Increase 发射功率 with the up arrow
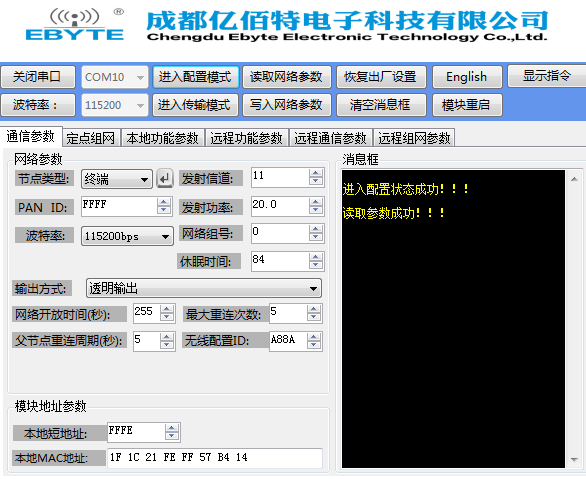This screenshot has width=586, height=479. click(x=316, y=202)
